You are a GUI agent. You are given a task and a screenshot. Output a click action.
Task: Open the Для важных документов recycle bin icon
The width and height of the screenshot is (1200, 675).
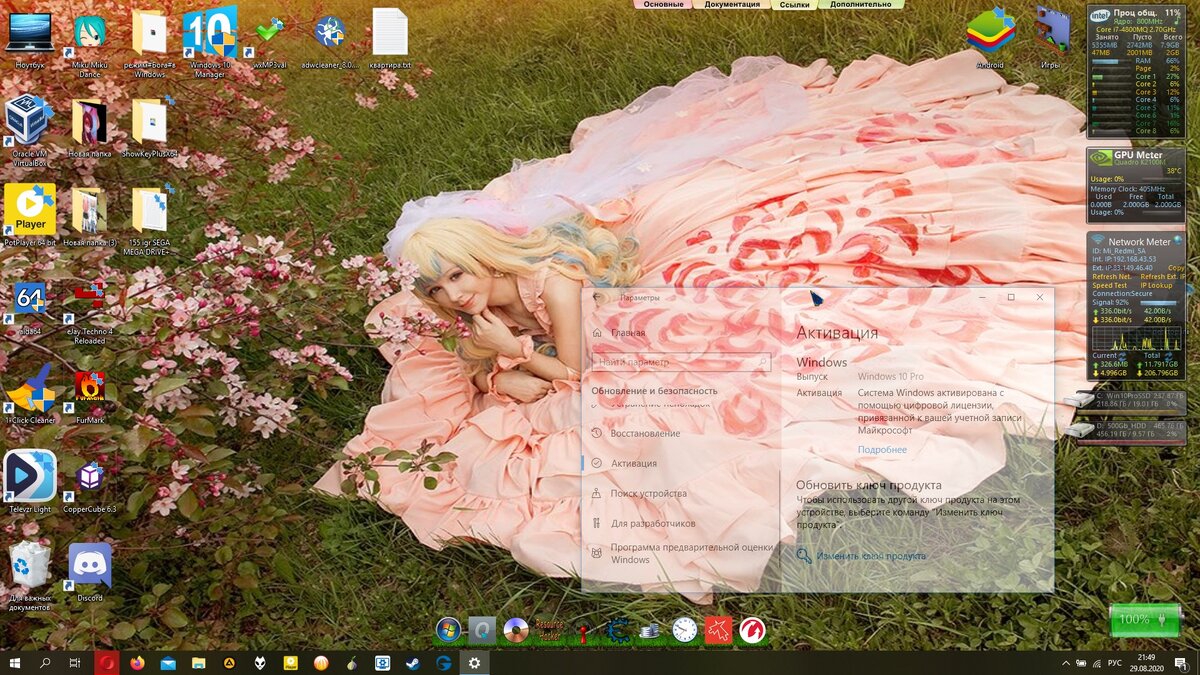[x=30, y=576]
